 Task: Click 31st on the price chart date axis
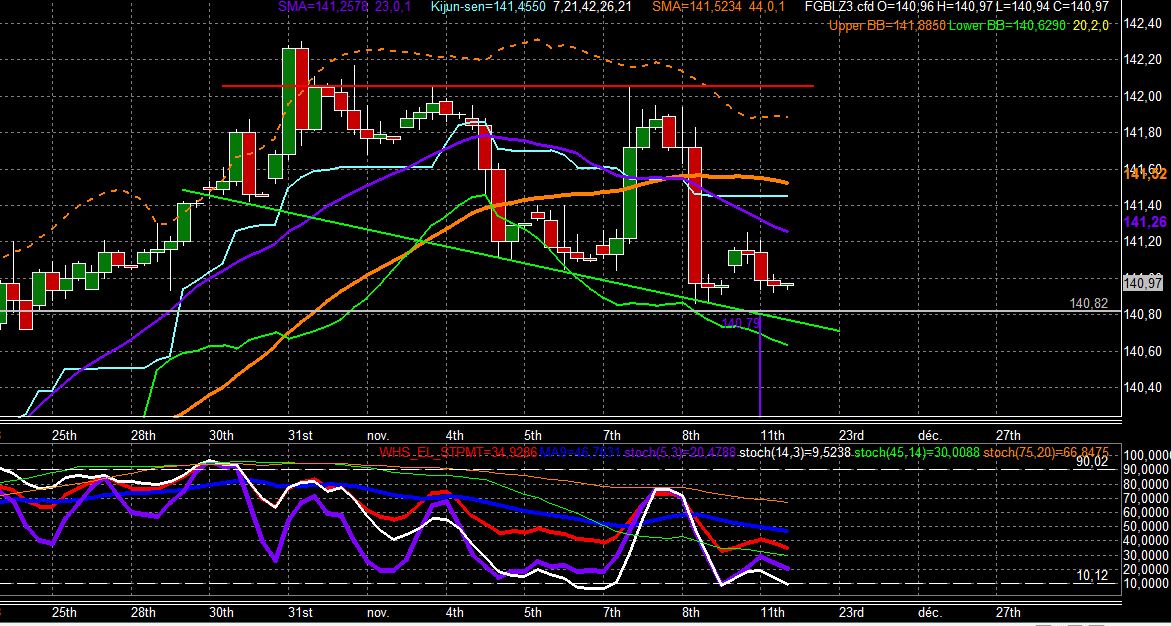coord(300,436)
